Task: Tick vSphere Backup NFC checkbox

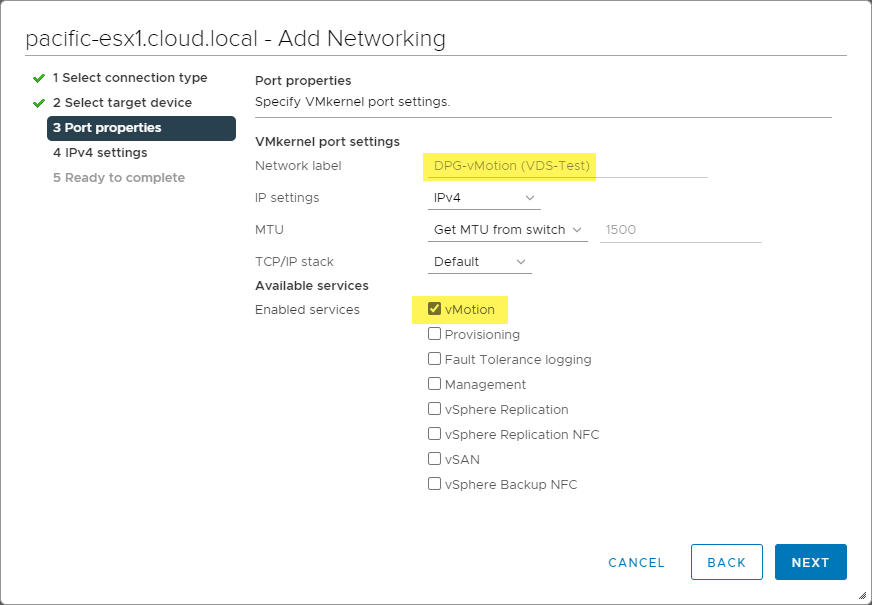Action: pos(434,484)
